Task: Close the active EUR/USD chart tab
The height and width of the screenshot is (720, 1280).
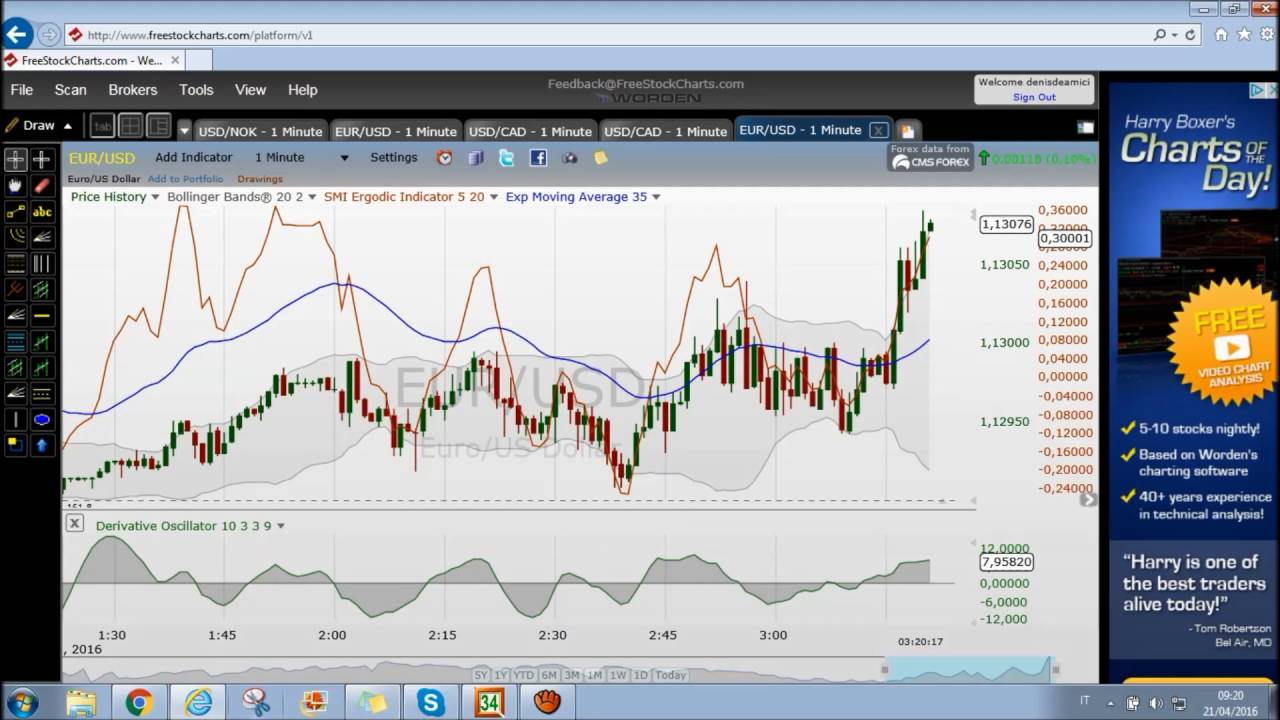Action: [x=878, y=130]
